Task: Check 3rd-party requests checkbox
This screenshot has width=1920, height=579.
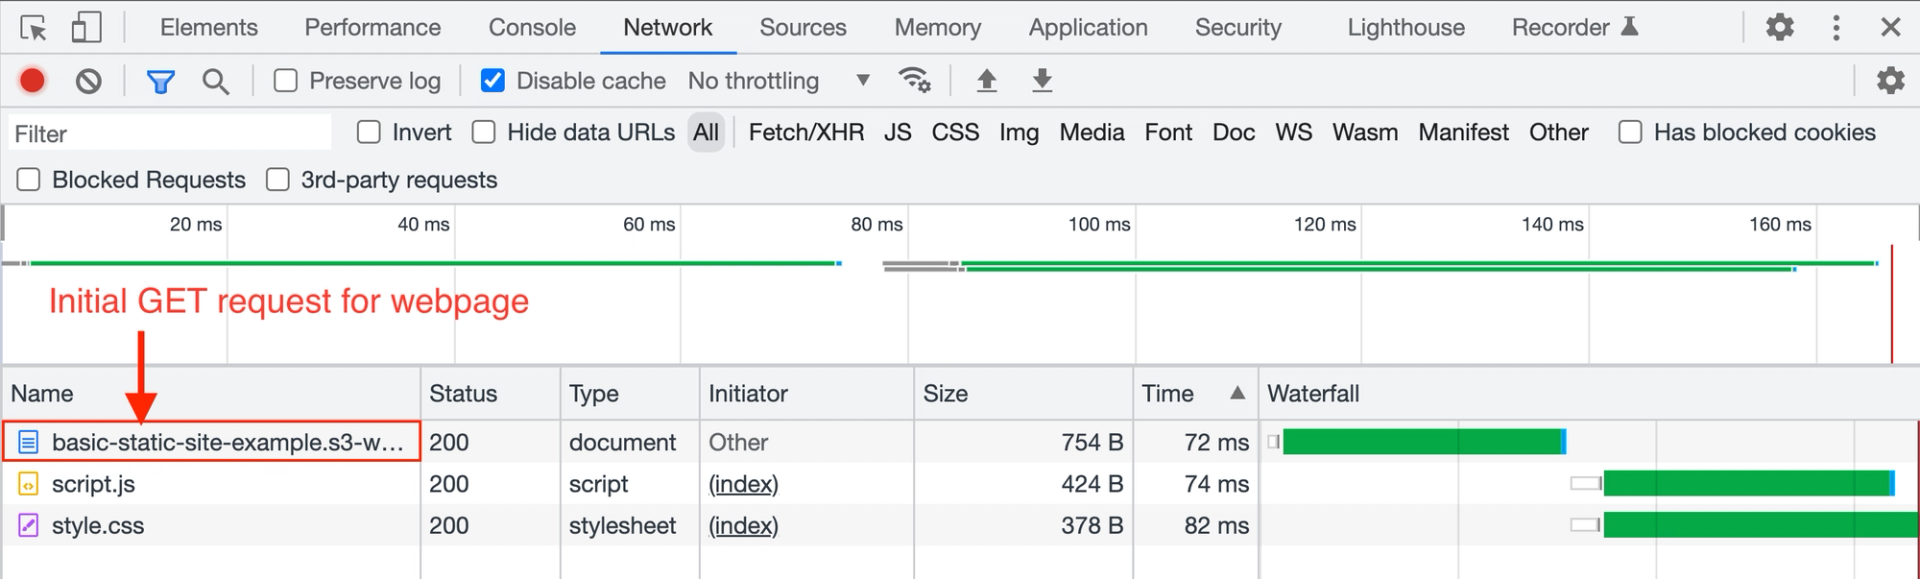Action: click(x=277, y=179)
